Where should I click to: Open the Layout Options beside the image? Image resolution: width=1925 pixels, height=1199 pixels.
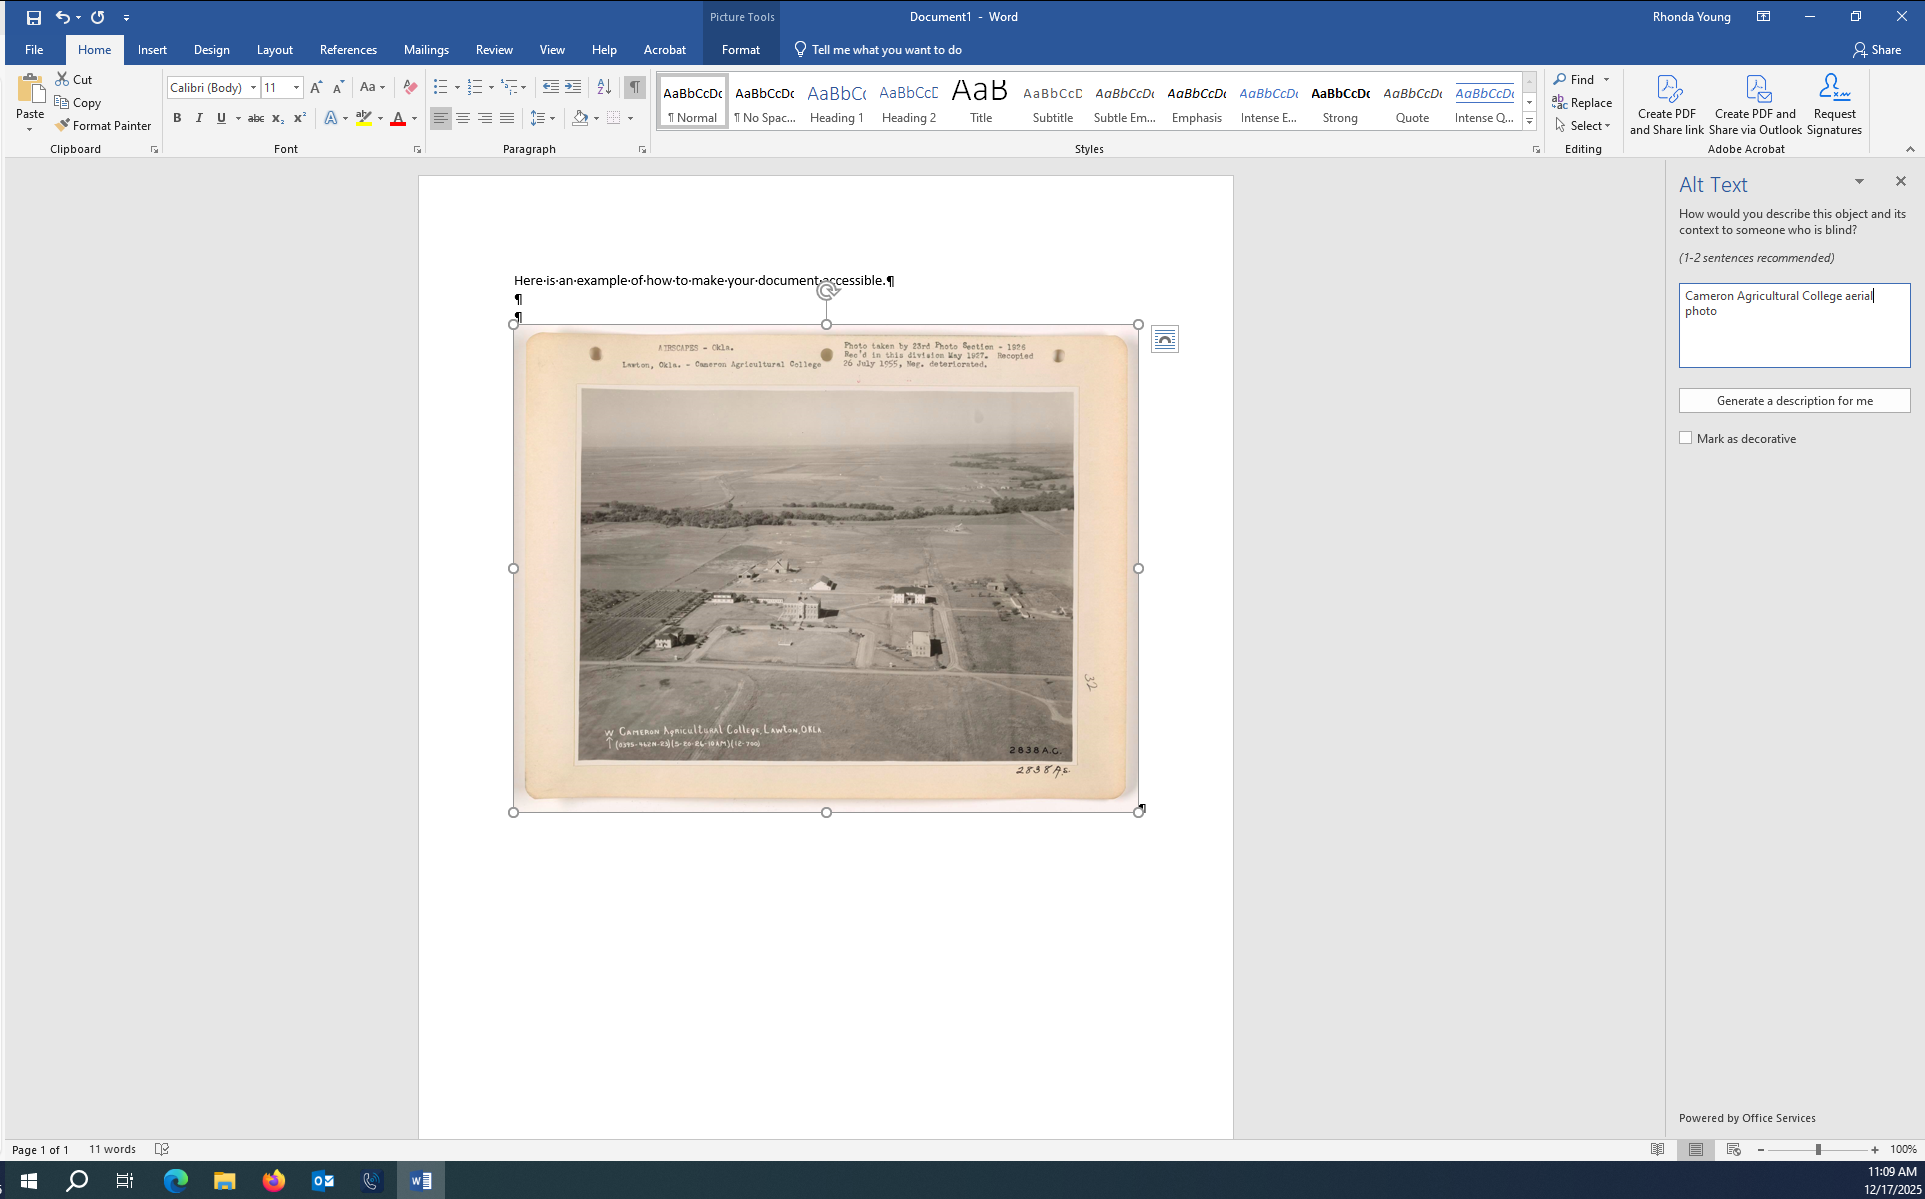pos(1164,338)
